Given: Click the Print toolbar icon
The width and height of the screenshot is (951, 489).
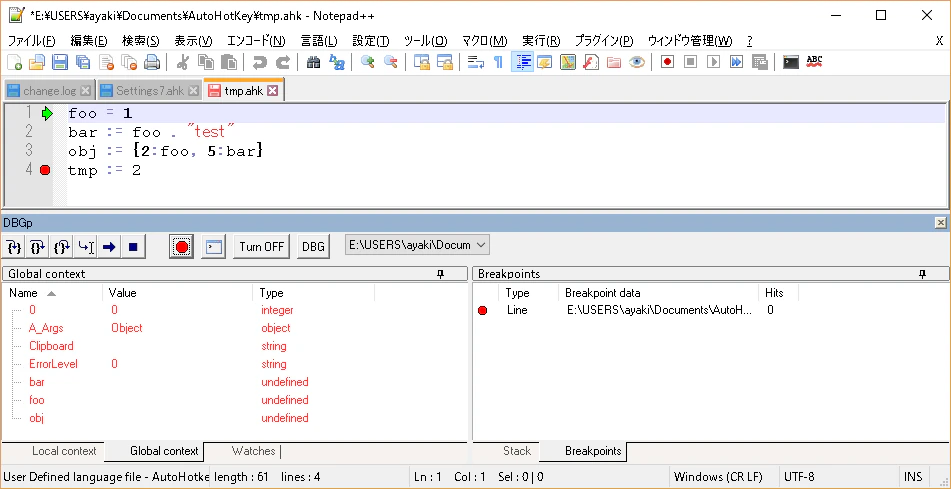Looking at the screenshot, I should [x=151, y=62].
